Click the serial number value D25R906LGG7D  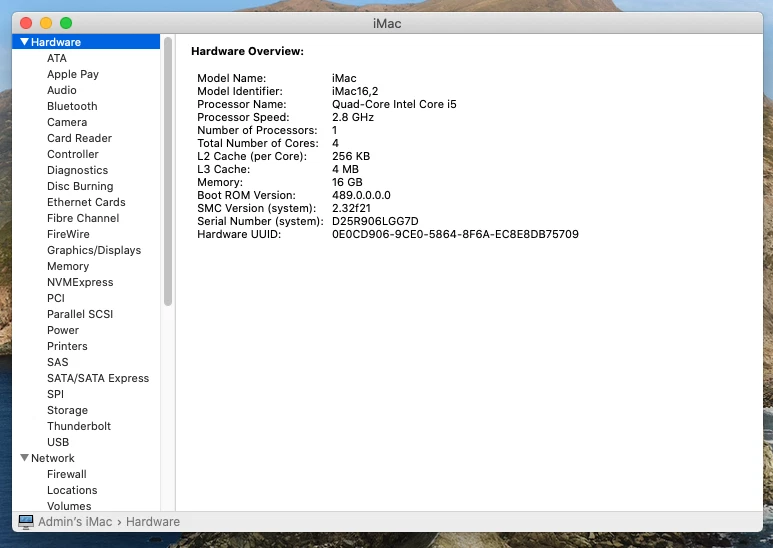[375, 221]
